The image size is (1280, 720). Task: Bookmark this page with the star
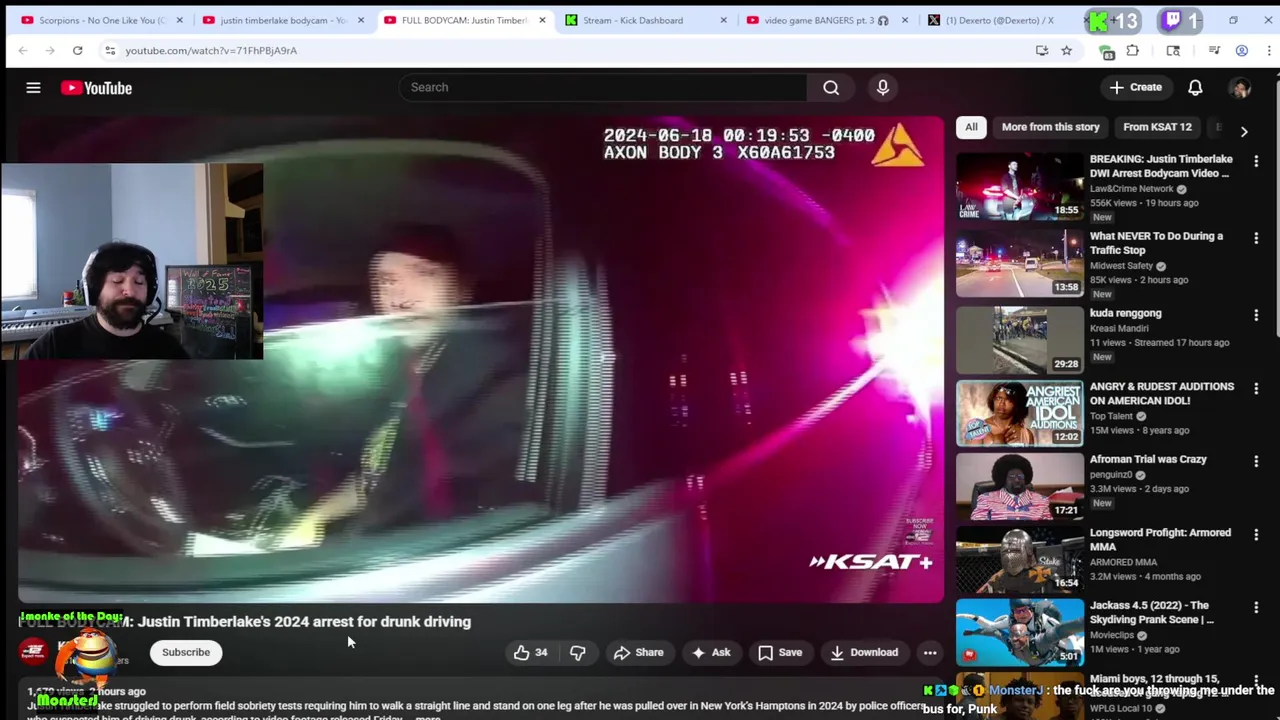[x=1066, y=50]
